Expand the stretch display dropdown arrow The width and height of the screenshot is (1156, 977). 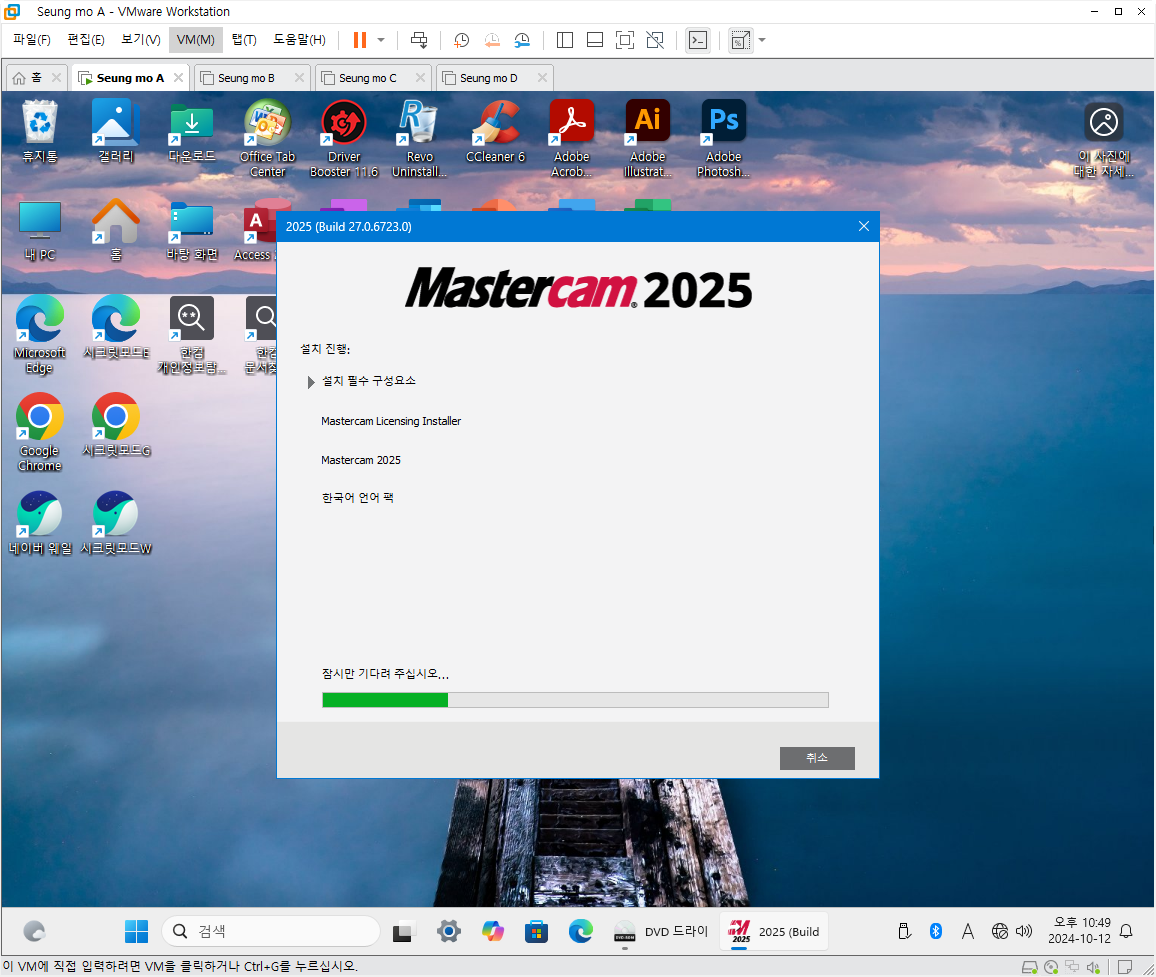tap(762, 40)
